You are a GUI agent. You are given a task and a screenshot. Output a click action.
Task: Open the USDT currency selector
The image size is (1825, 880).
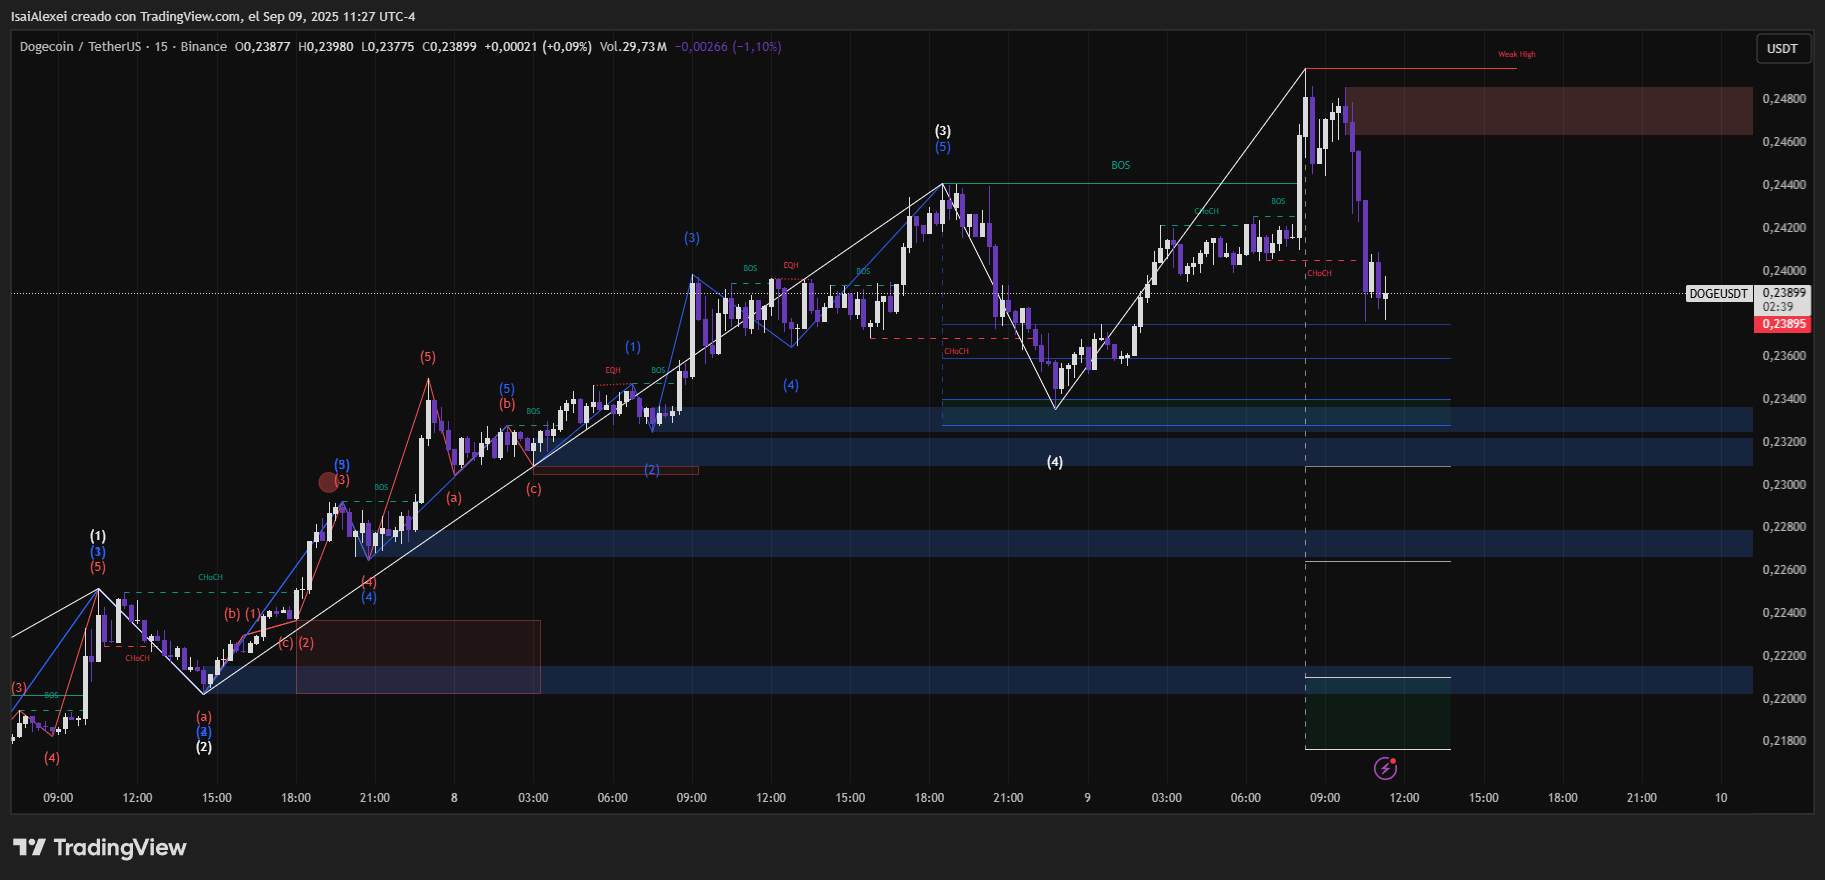[x=1782, y=48]
